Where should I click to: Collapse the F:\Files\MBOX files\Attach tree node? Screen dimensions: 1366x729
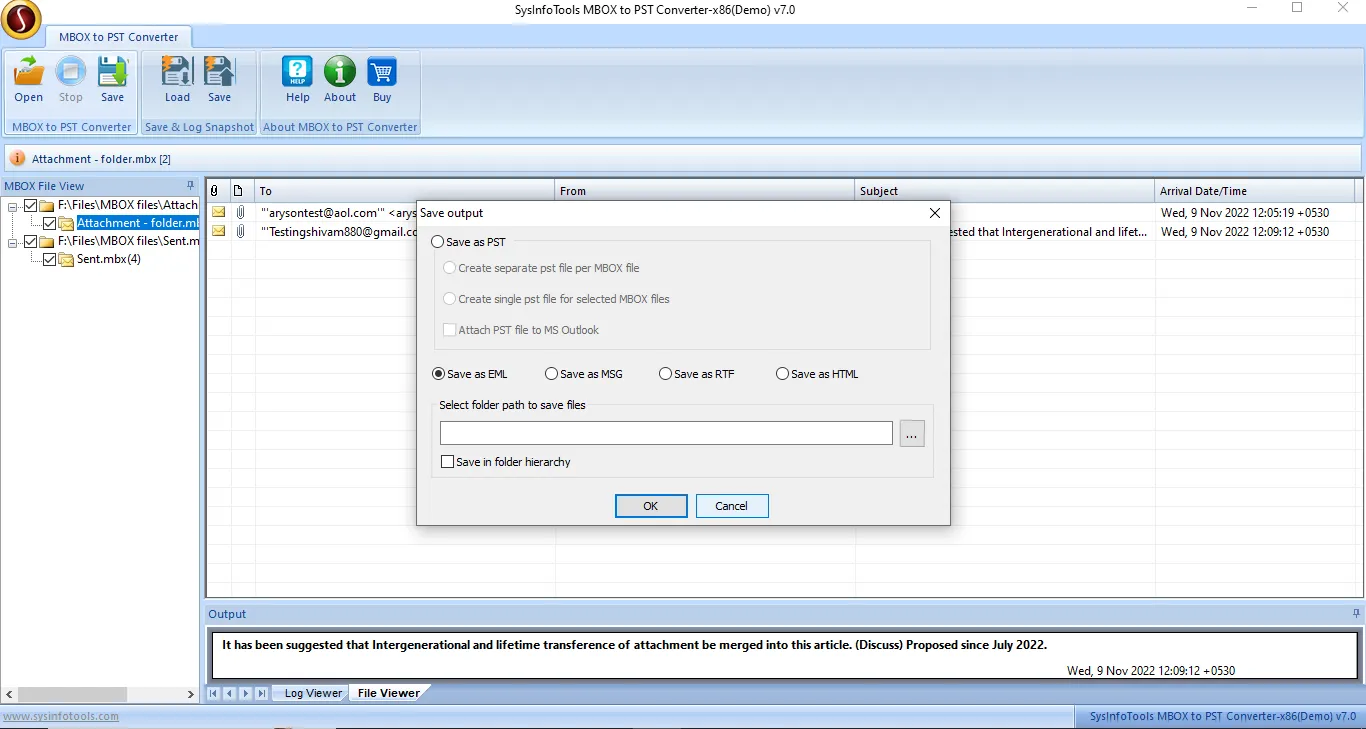[x=13, y=205]
